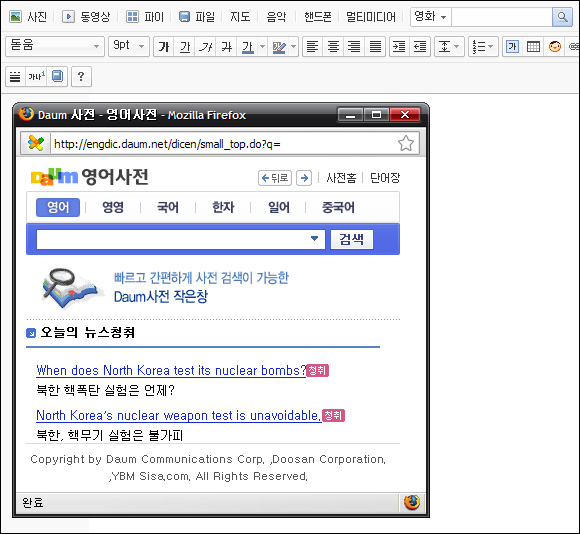The image size is (580, 534).
Task: Open link 'North Korea's nuclear weapon test is unavoidable'
Action: tap(179, 415)
